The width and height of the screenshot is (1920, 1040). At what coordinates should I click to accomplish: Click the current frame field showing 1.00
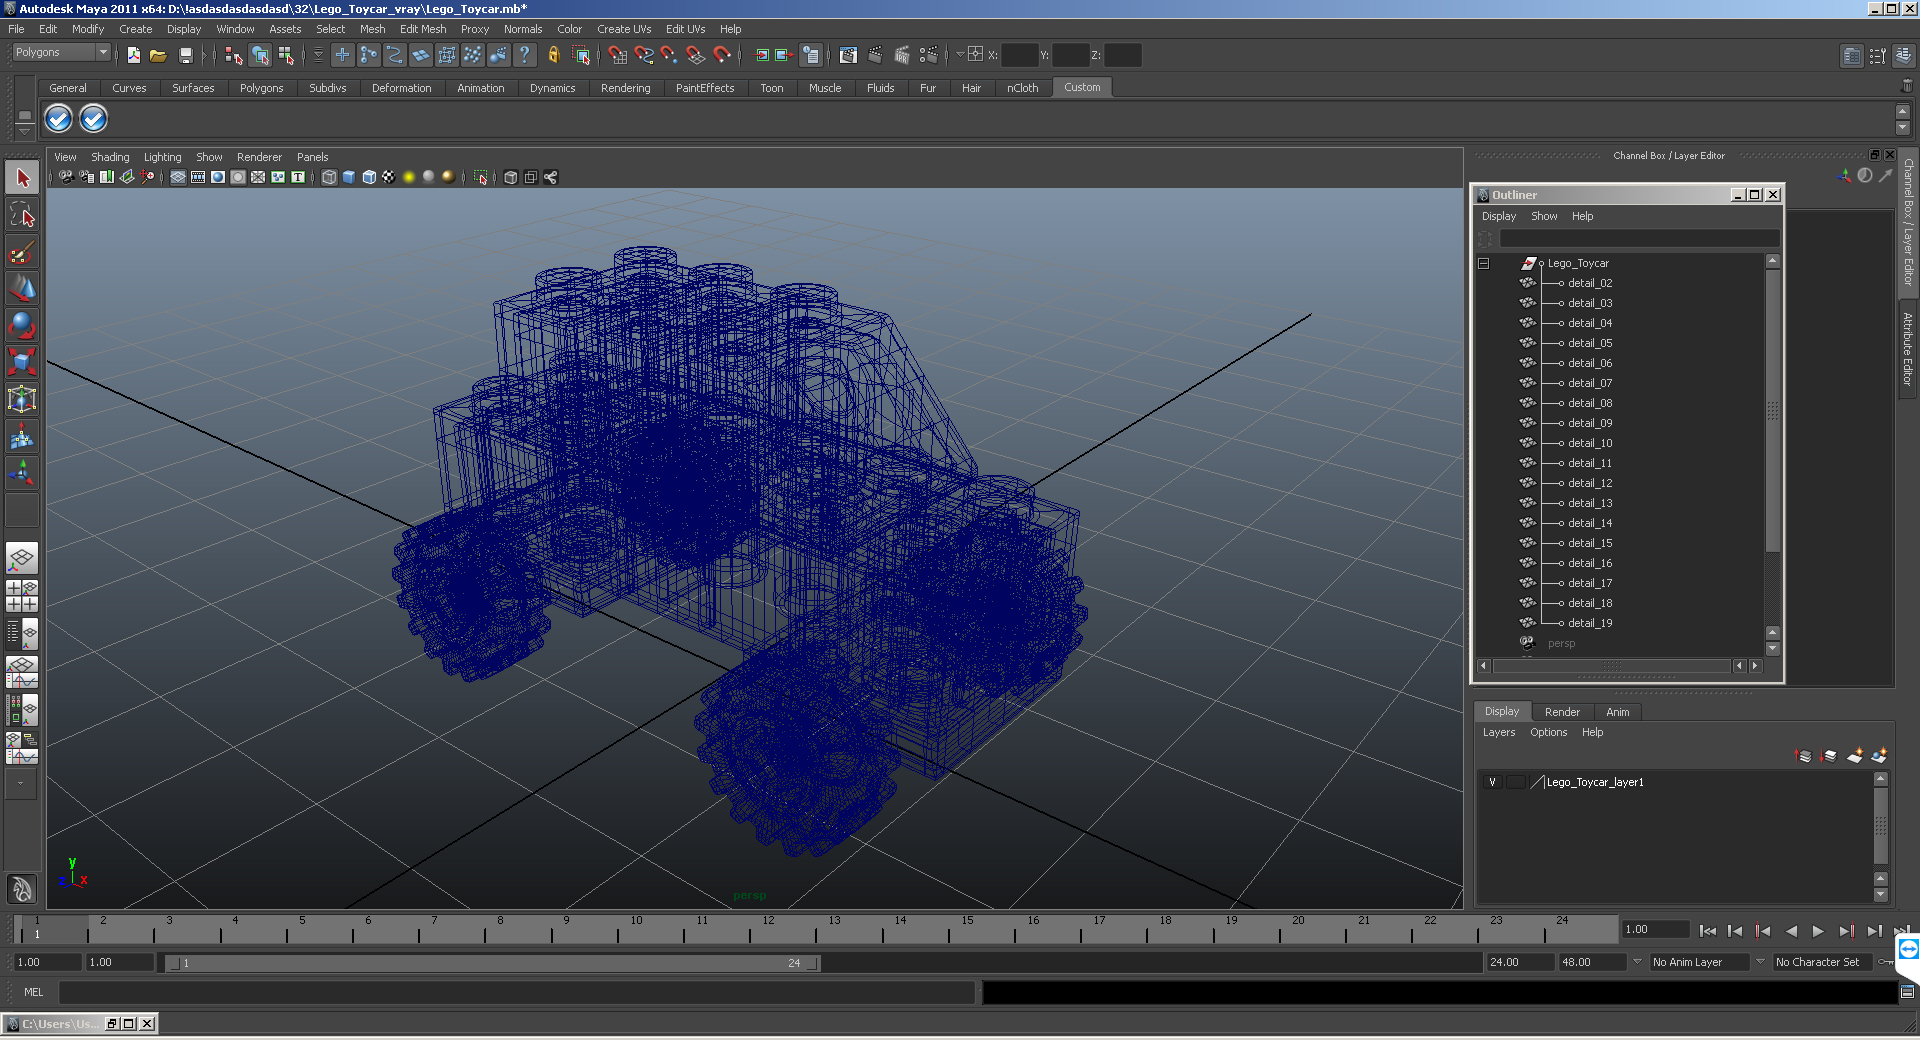pyautogui.click(x=1655, y=929)
